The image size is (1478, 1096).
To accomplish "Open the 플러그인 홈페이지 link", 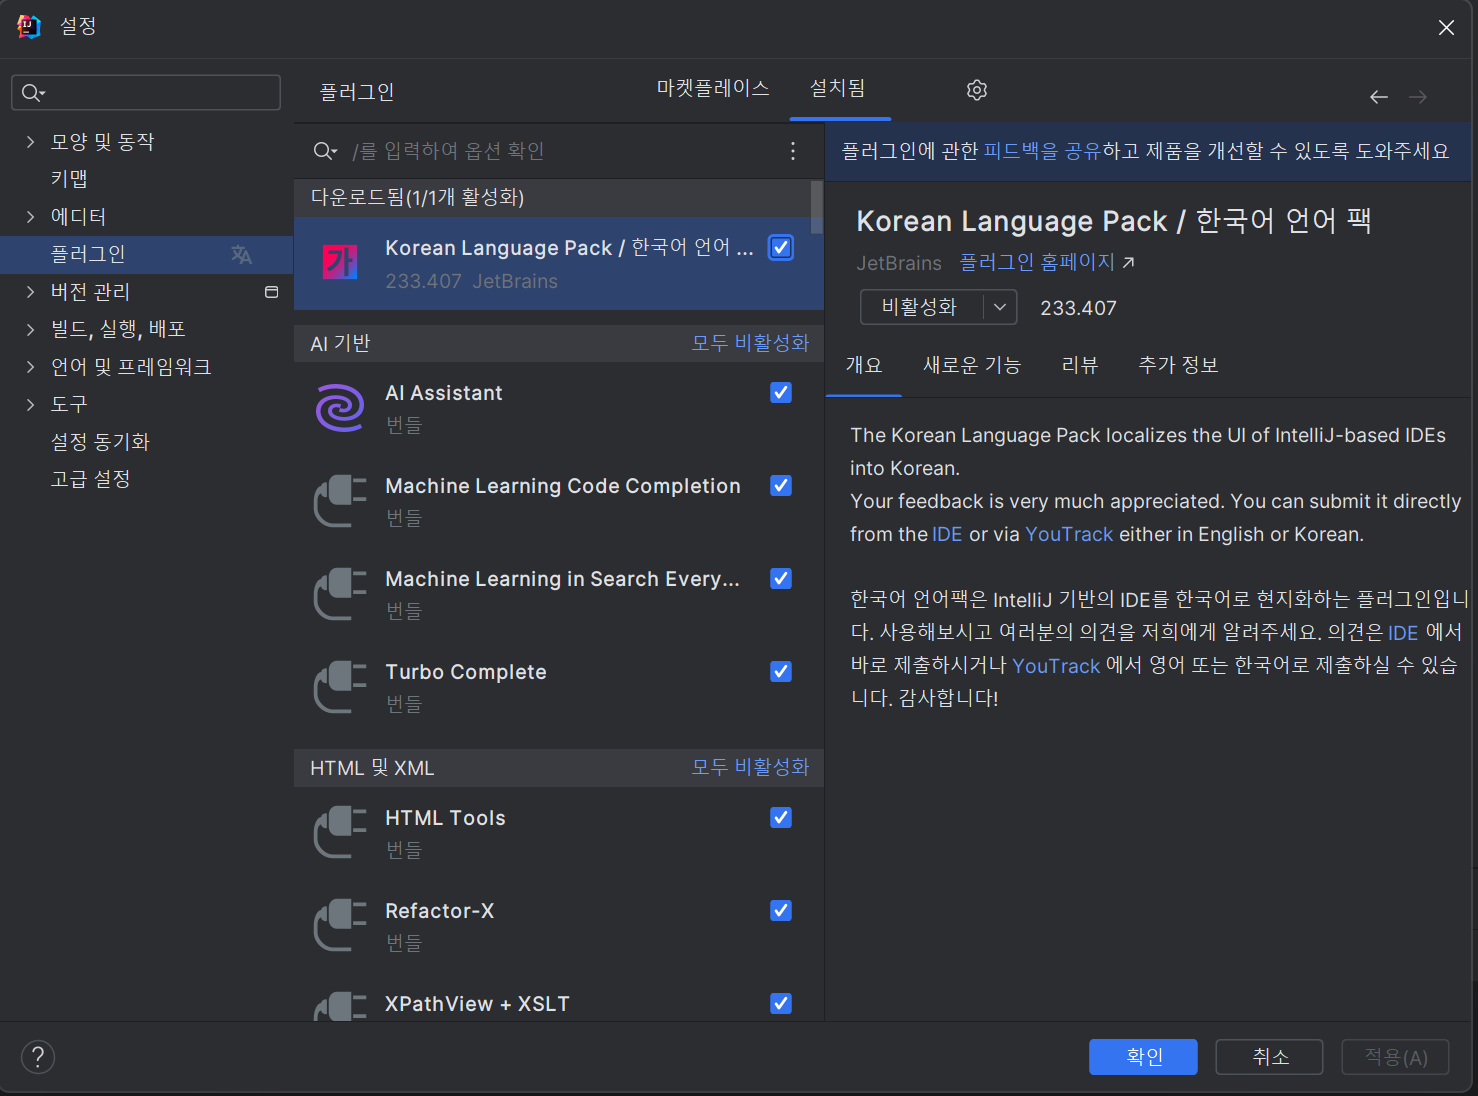I will click(1047, 262).
